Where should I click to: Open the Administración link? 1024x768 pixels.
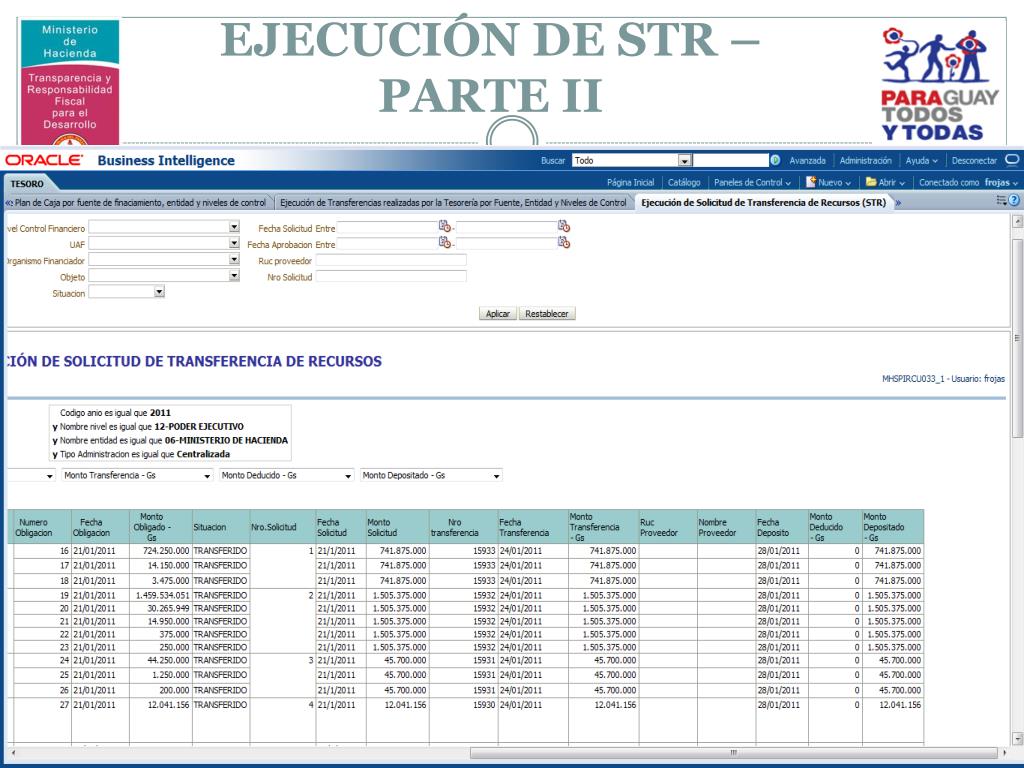865,161
